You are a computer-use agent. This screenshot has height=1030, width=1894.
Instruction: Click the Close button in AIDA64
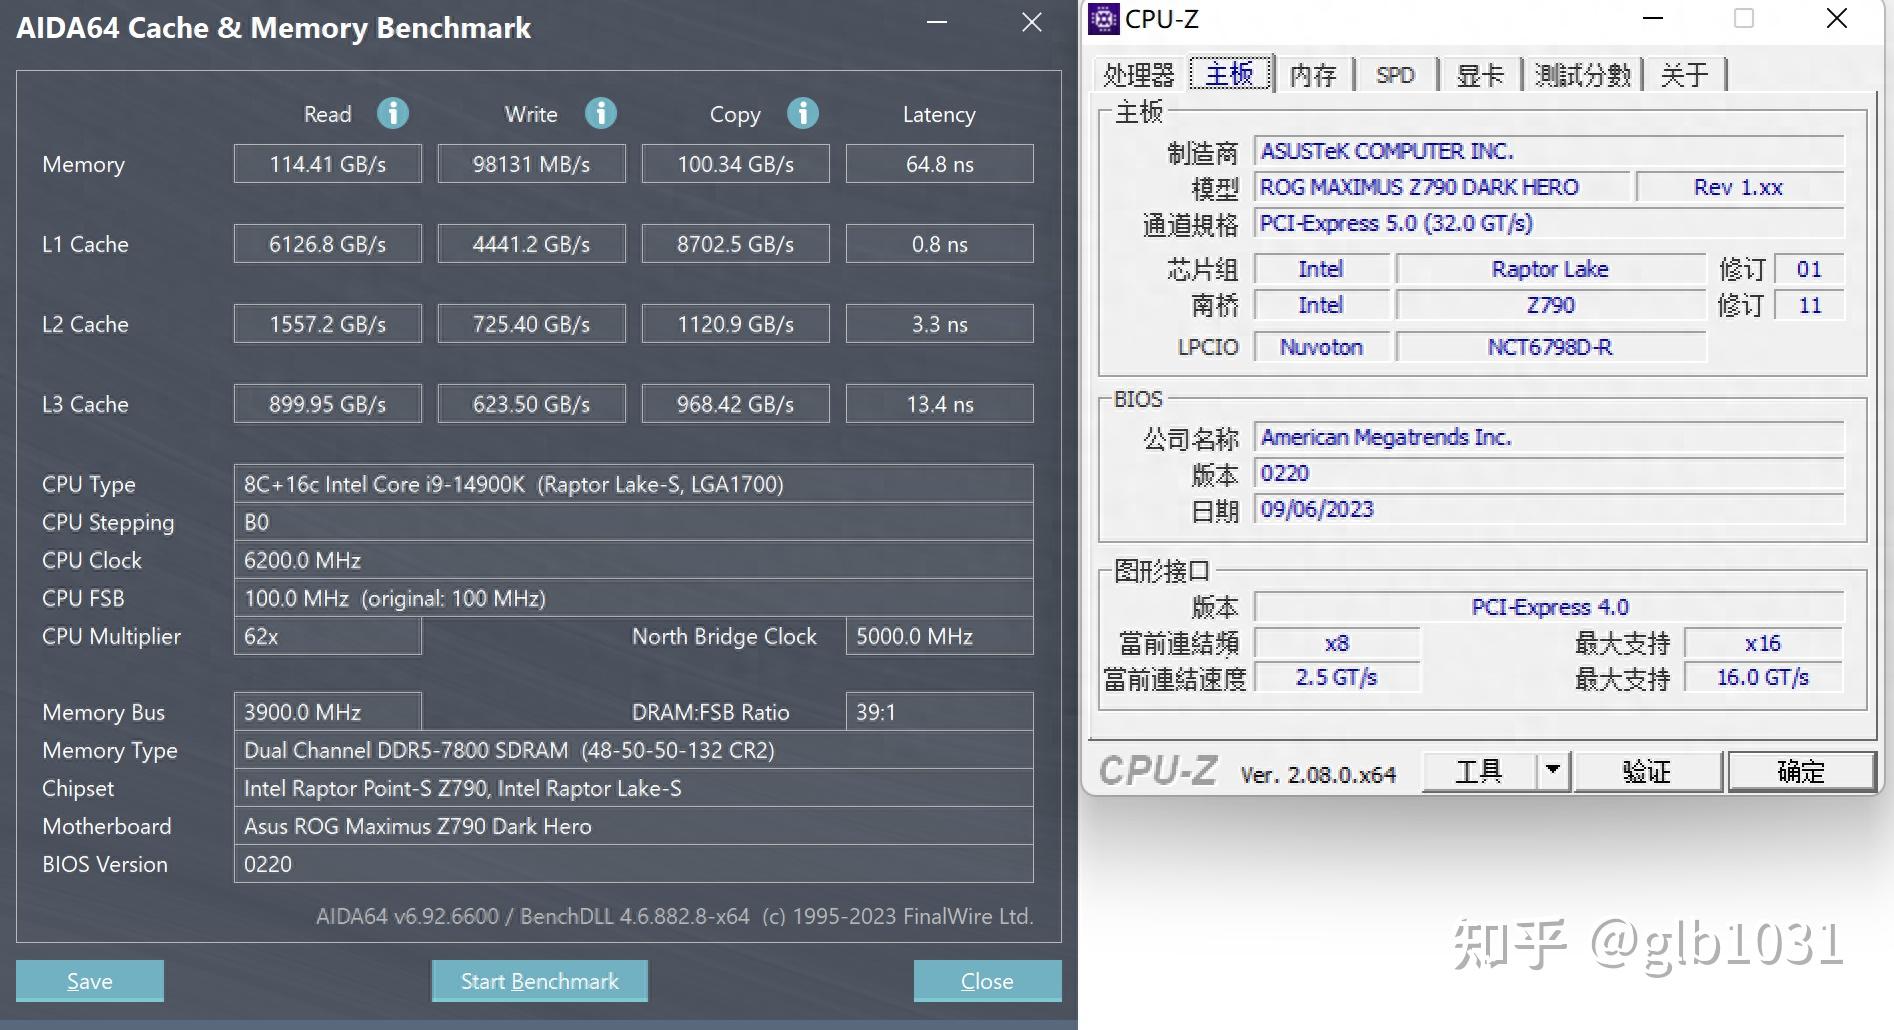987,981
